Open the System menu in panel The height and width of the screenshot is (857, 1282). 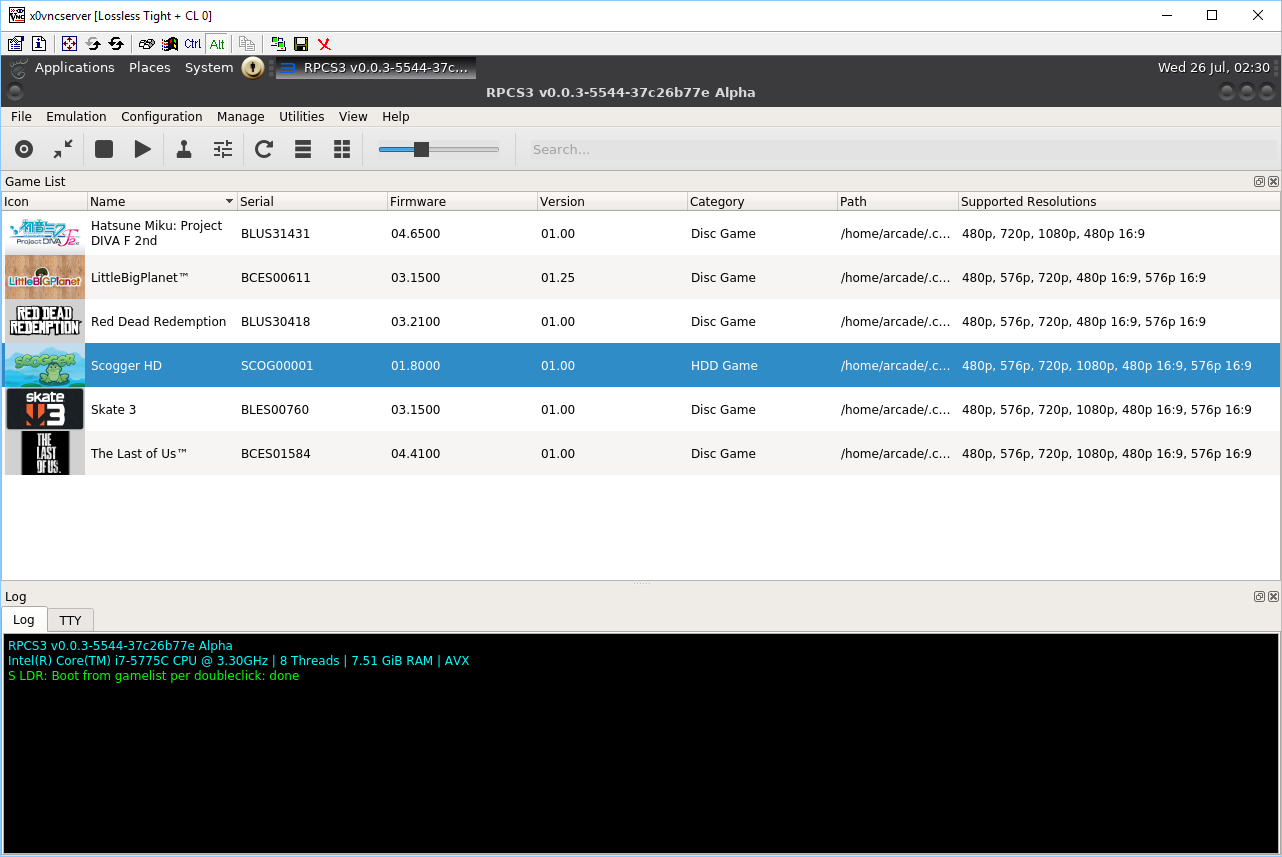coord(209,68)
